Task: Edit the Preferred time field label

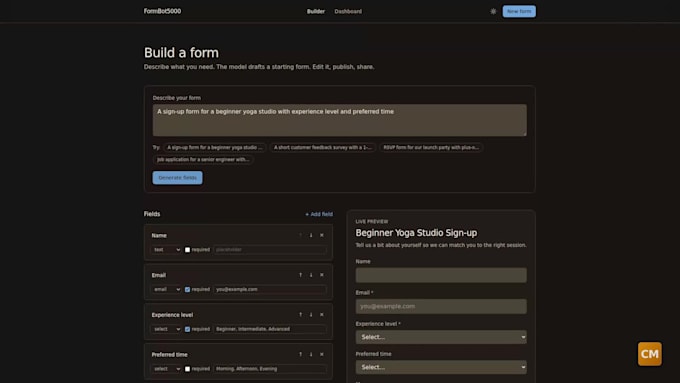Action: pos(170,355)
